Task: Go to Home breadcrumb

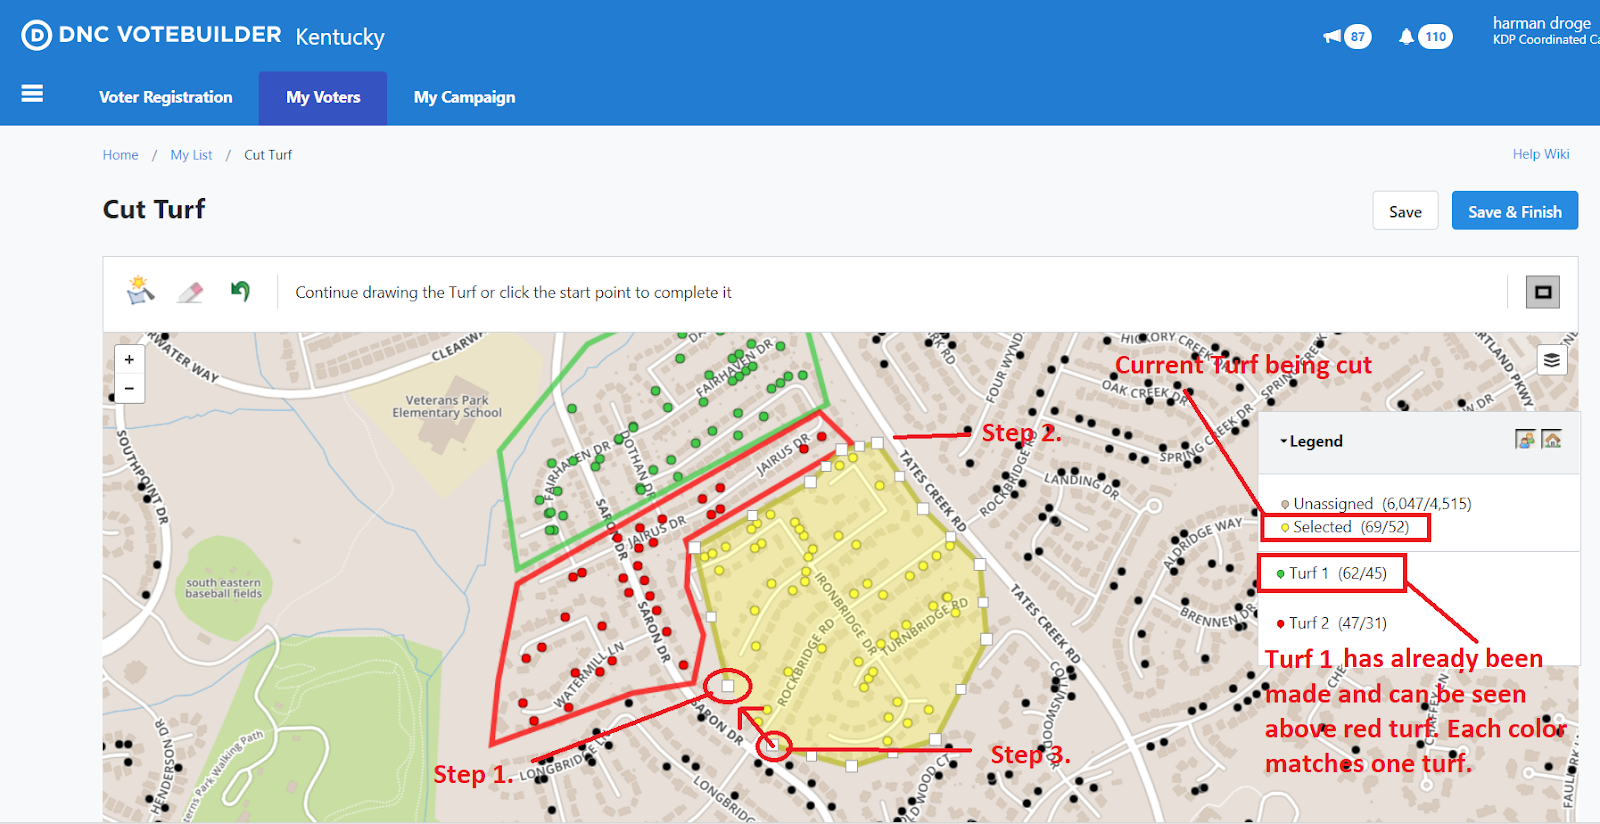Action: (x=120, y=155)
